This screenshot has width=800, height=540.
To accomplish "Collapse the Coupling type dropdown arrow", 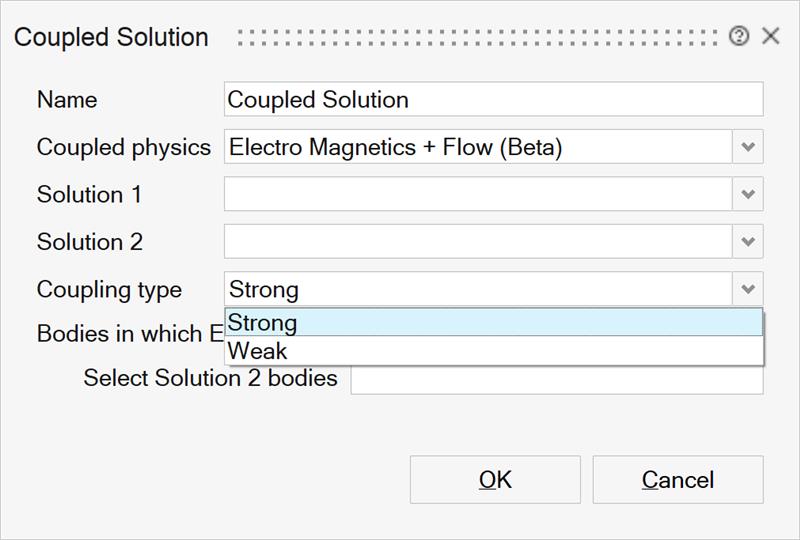I will (748, 290).
